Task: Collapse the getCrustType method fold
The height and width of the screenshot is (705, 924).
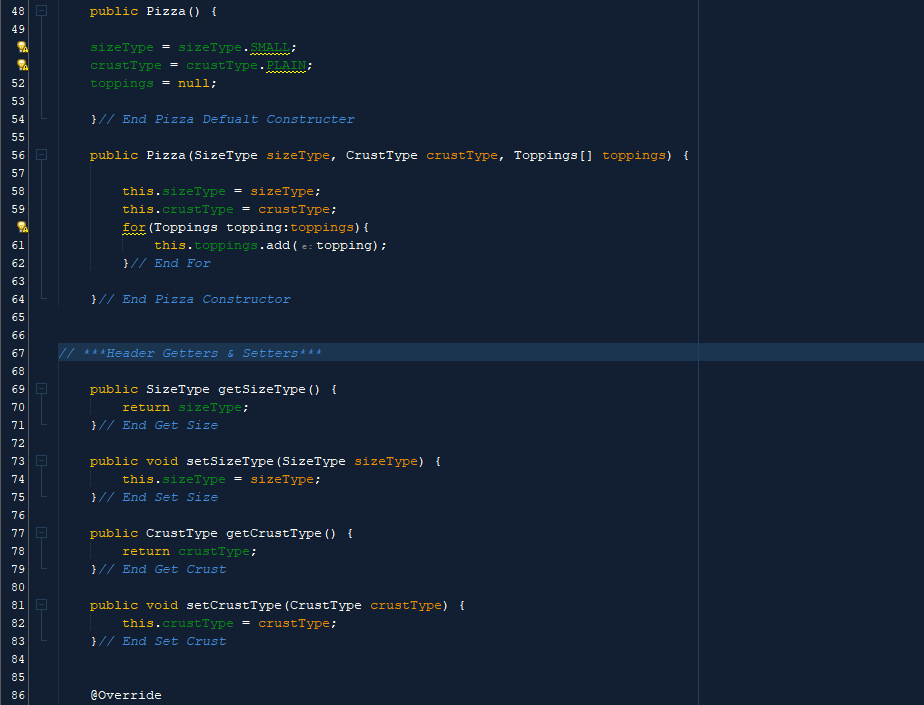Action: click(41, 533)
